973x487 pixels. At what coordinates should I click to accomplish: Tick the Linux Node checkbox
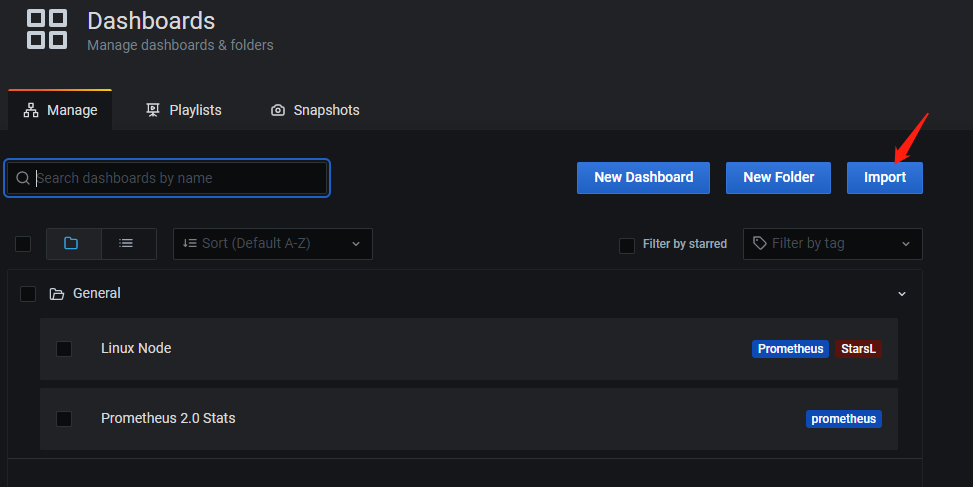(64, 349)
